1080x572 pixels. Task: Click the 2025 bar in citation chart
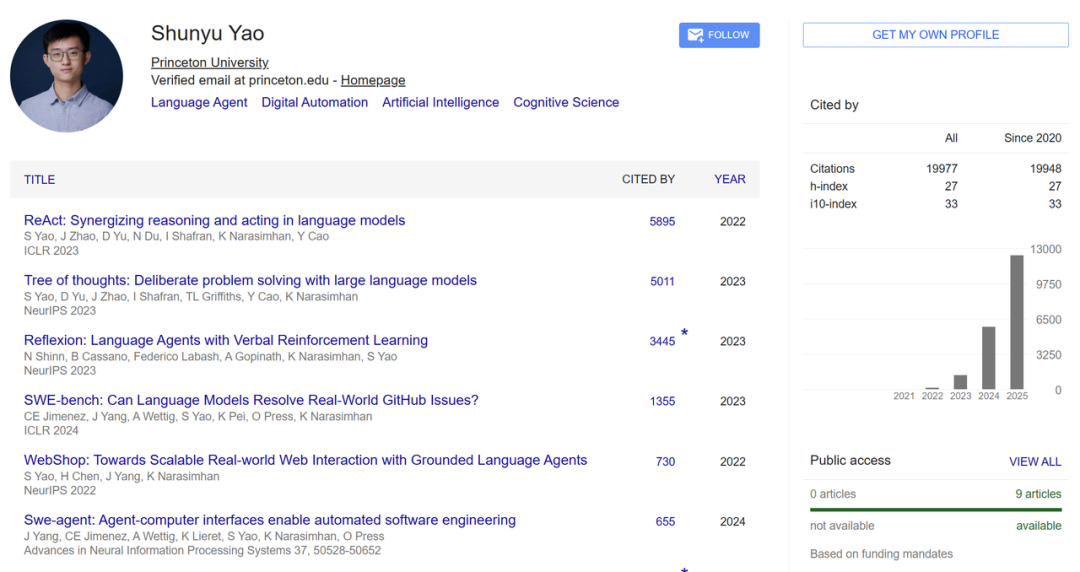click(x=1017, y=322)
